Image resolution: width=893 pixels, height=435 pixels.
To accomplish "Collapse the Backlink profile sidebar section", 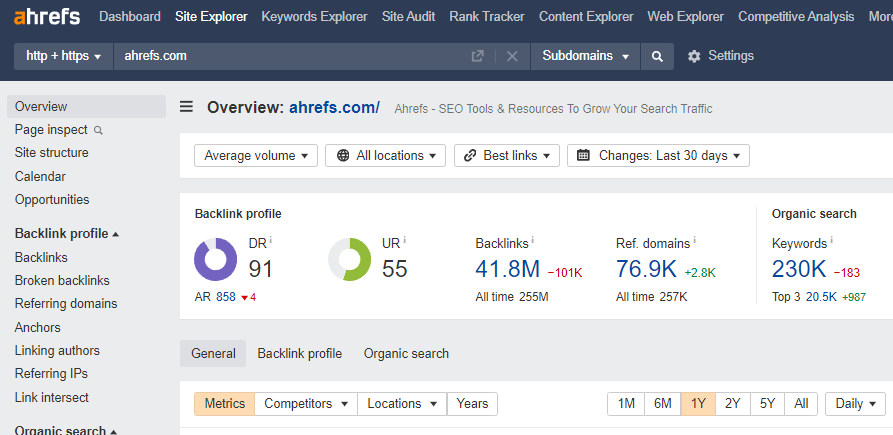I will 67,233.
